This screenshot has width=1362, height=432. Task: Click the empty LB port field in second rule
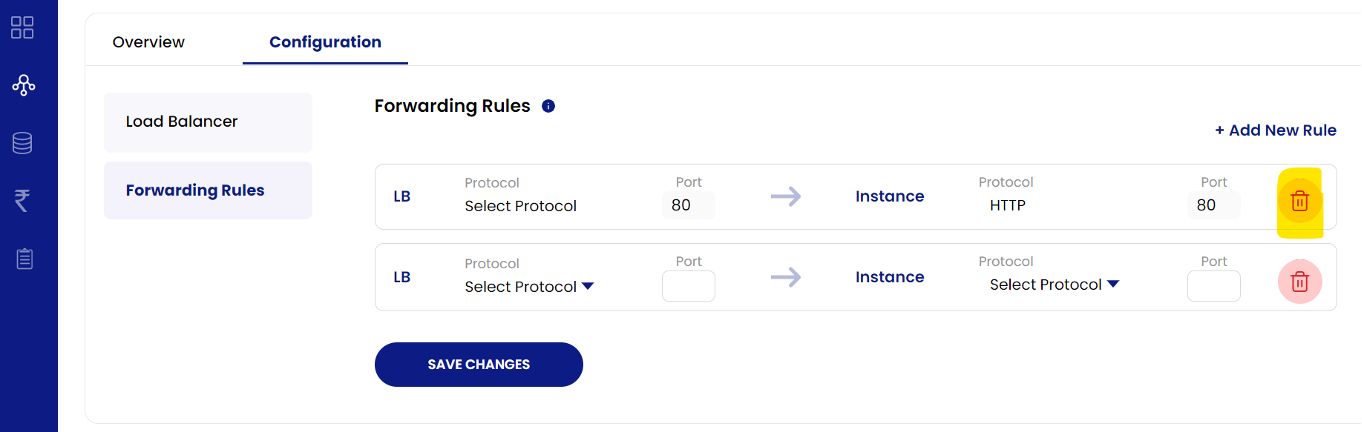click(688, 286)
